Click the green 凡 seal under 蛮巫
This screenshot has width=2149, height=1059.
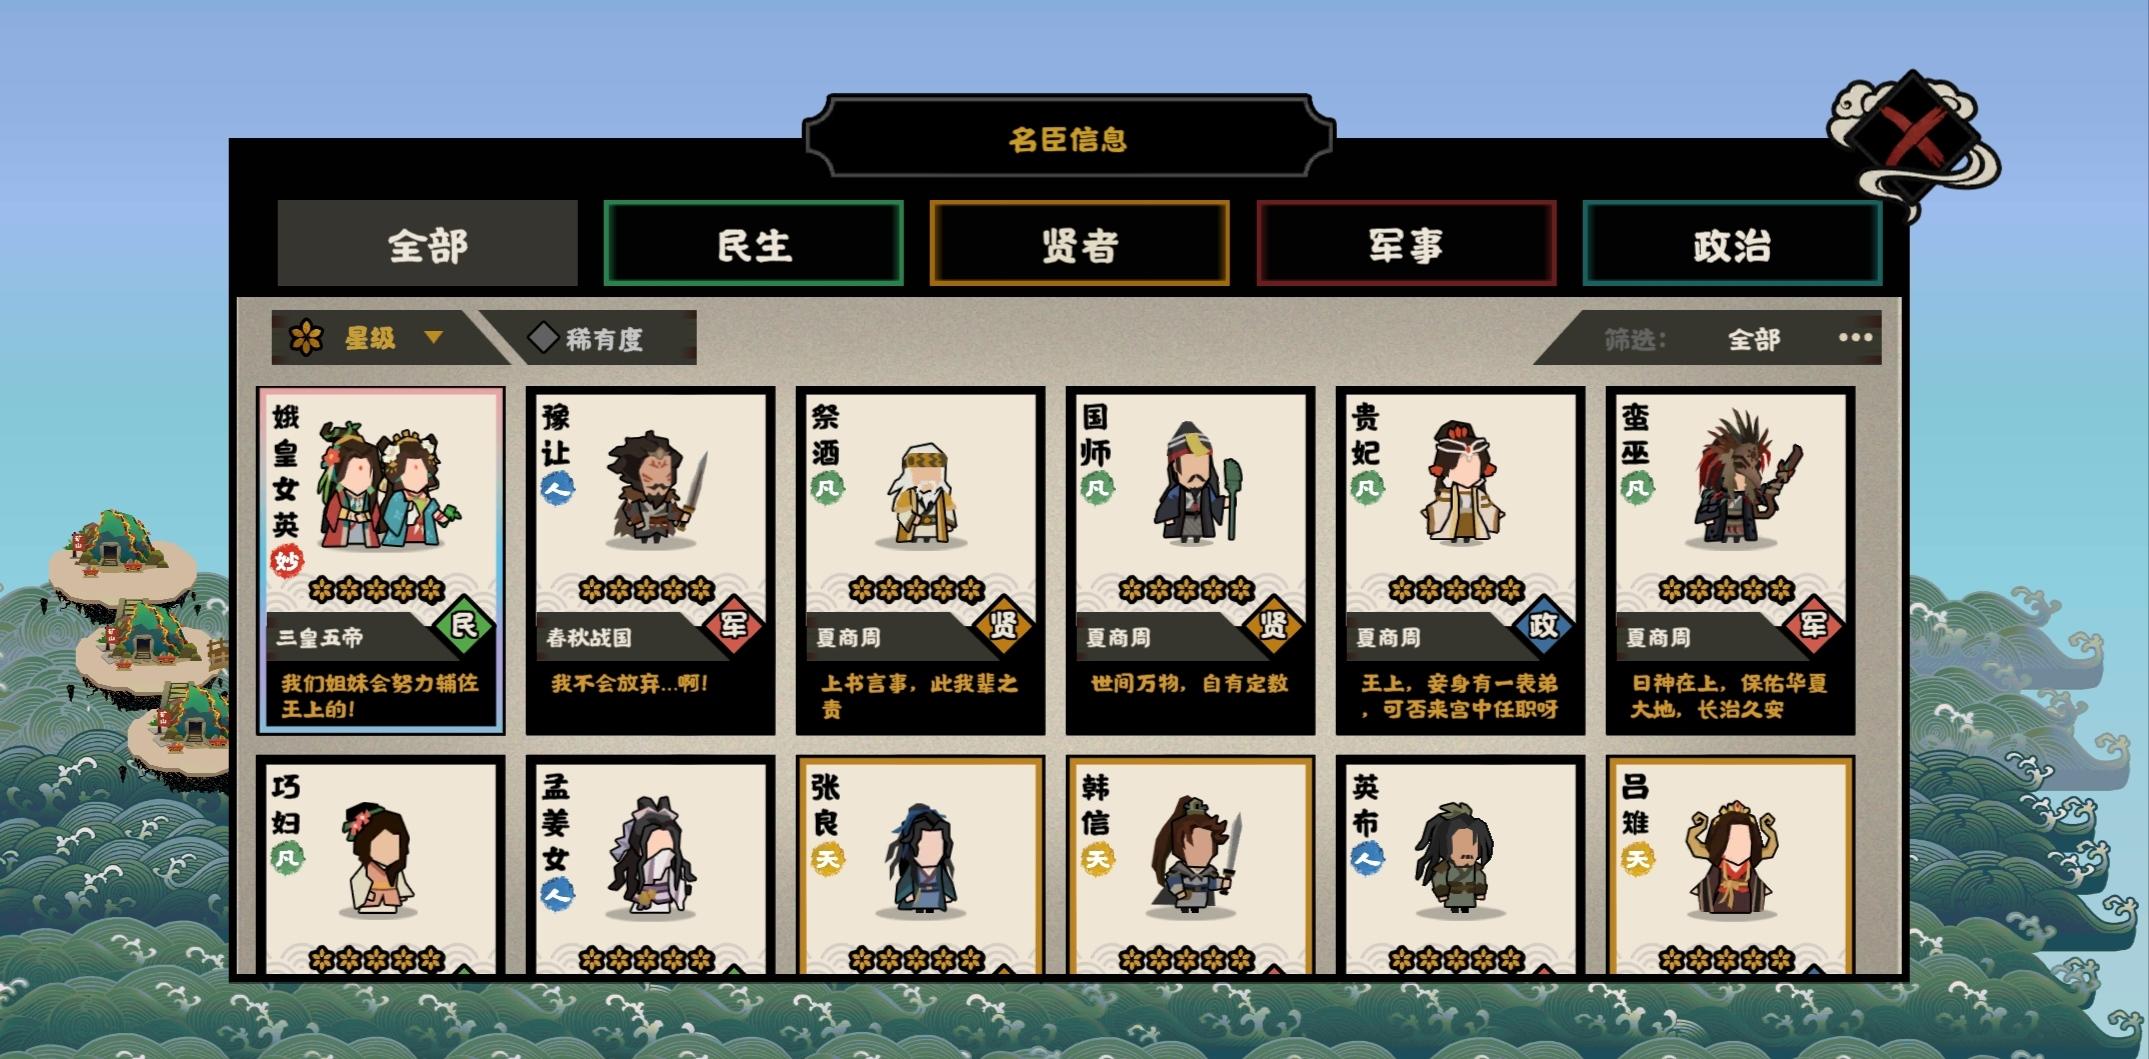coord(1637,489)
